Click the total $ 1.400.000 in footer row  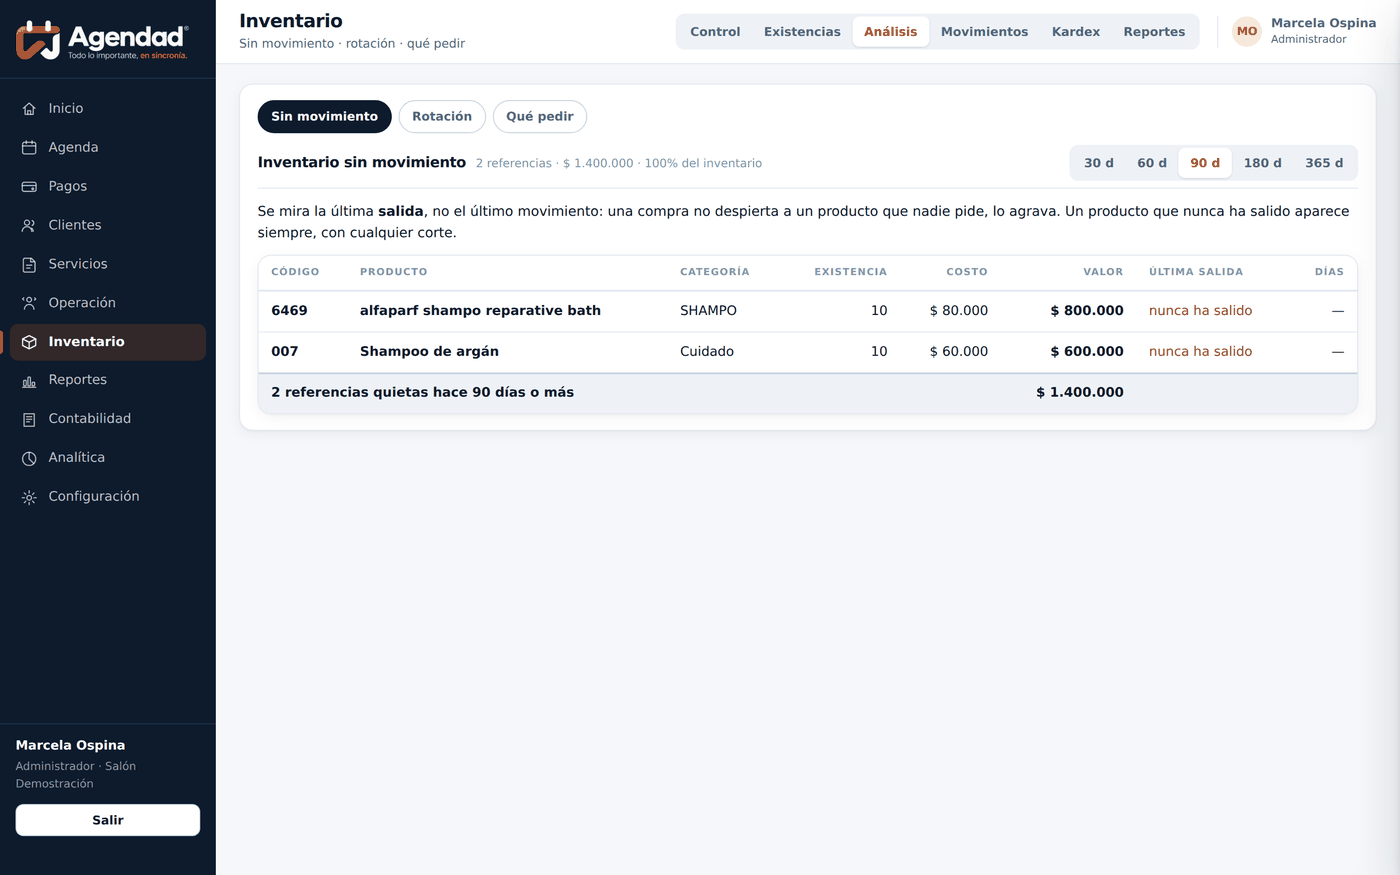point(1080,393)
